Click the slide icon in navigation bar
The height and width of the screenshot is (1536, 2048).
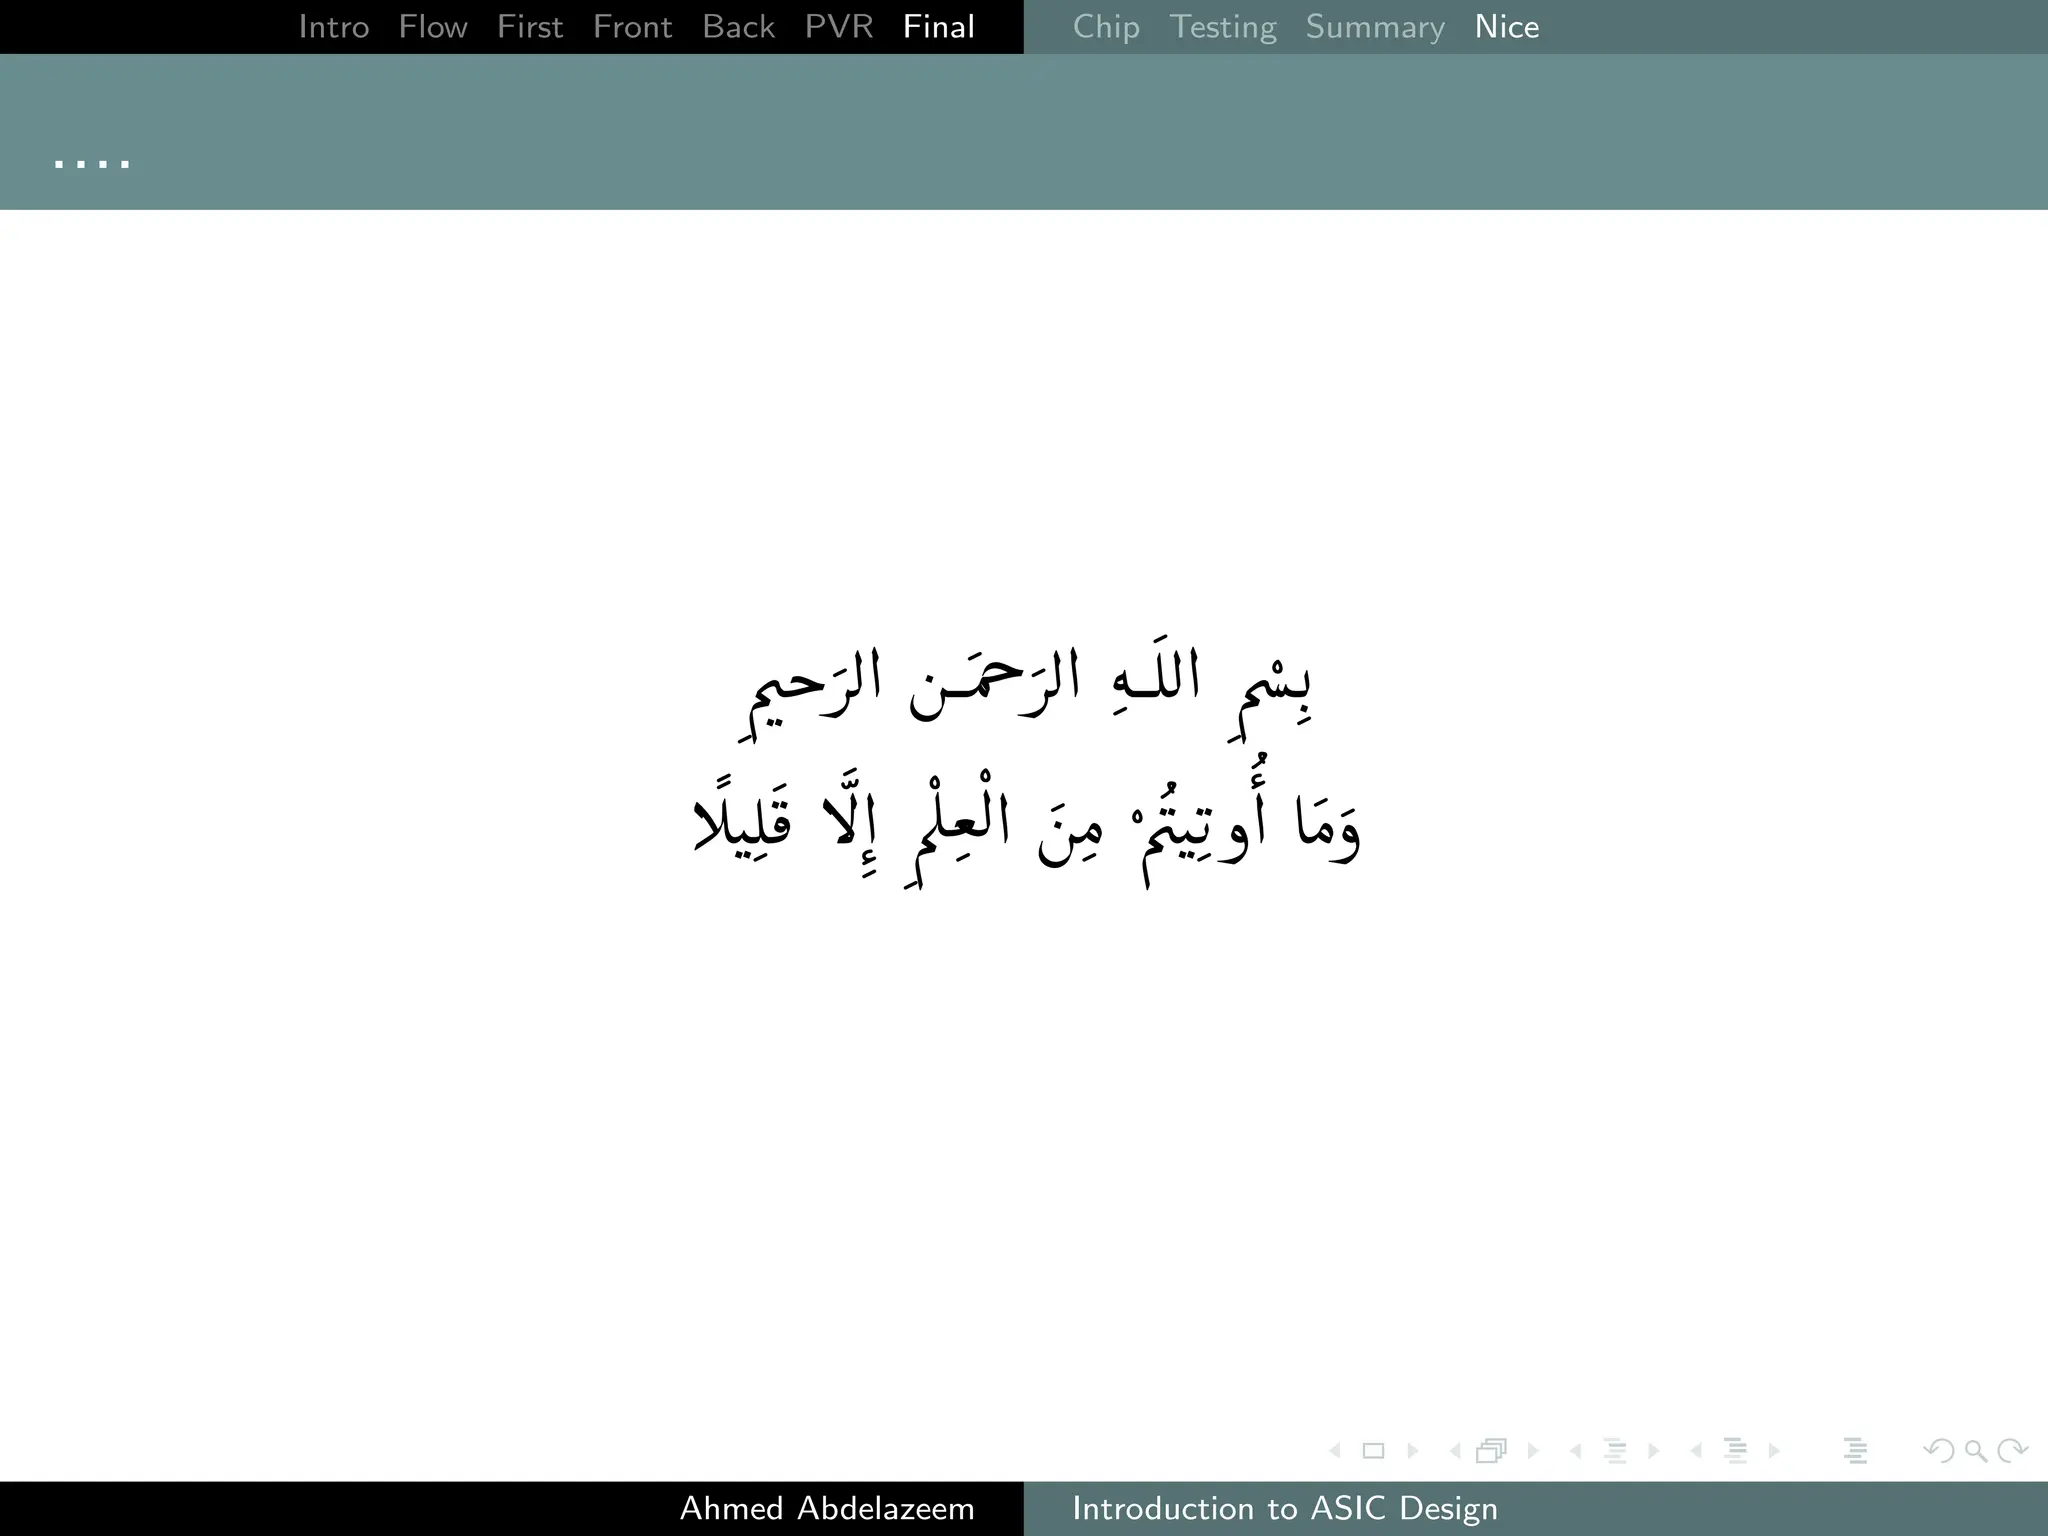[x=1373, y=1451]
